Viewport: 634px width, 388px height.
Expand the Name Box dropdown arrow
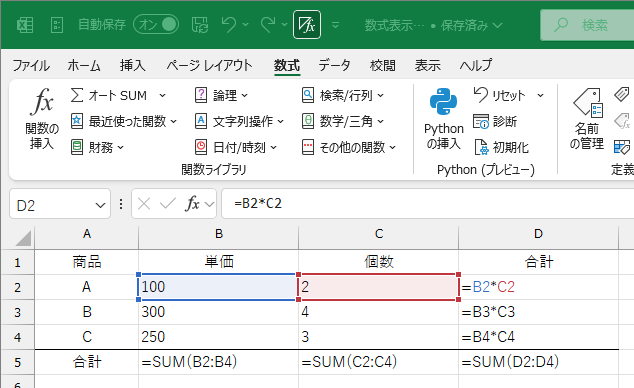pyautogui.click(x=100, y=205)
